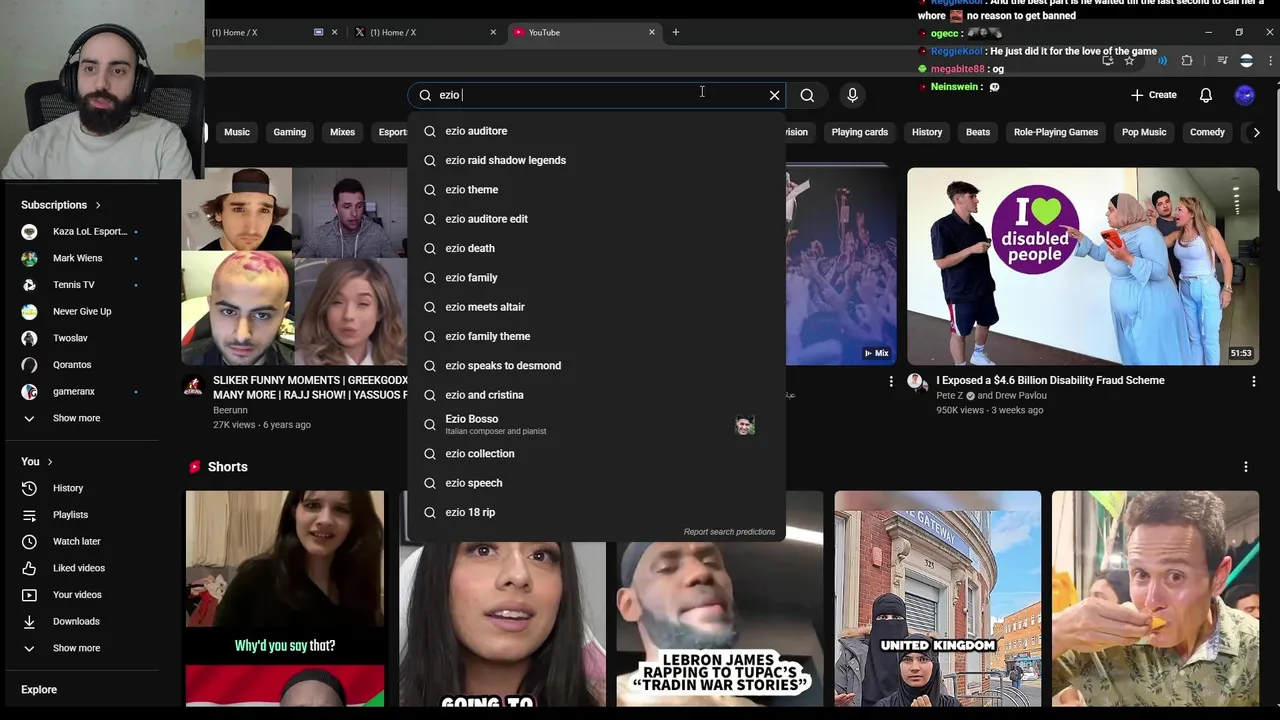
Task: Select the Role-Playing Games chip
Action: click(x=1056, y=132)
